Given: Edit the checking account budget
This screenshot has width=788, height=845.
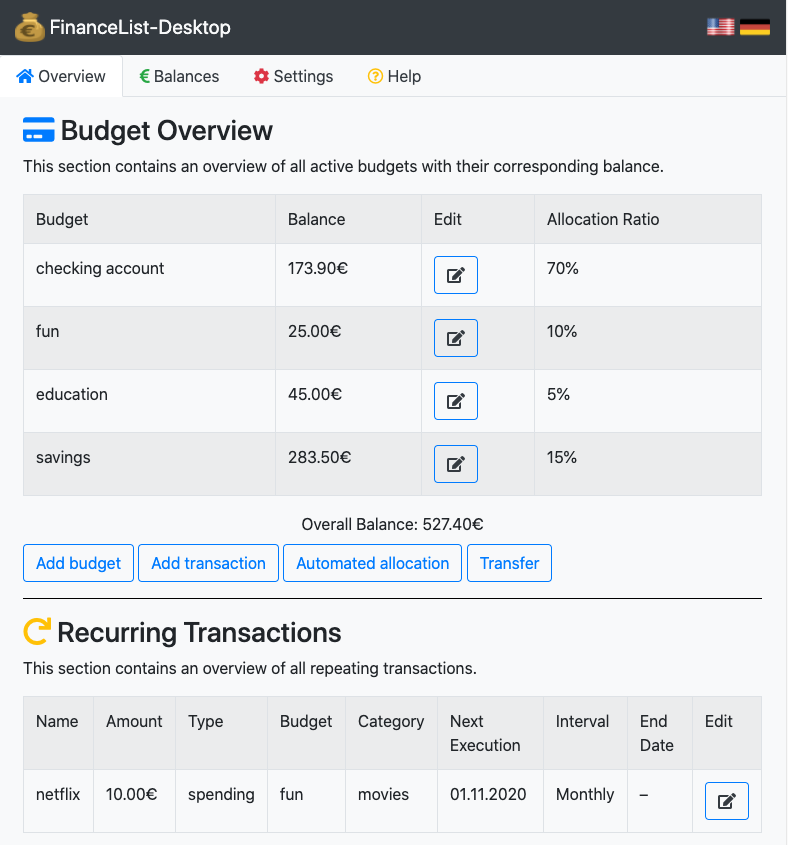Looking at the screenshot, I should point(455,275).
